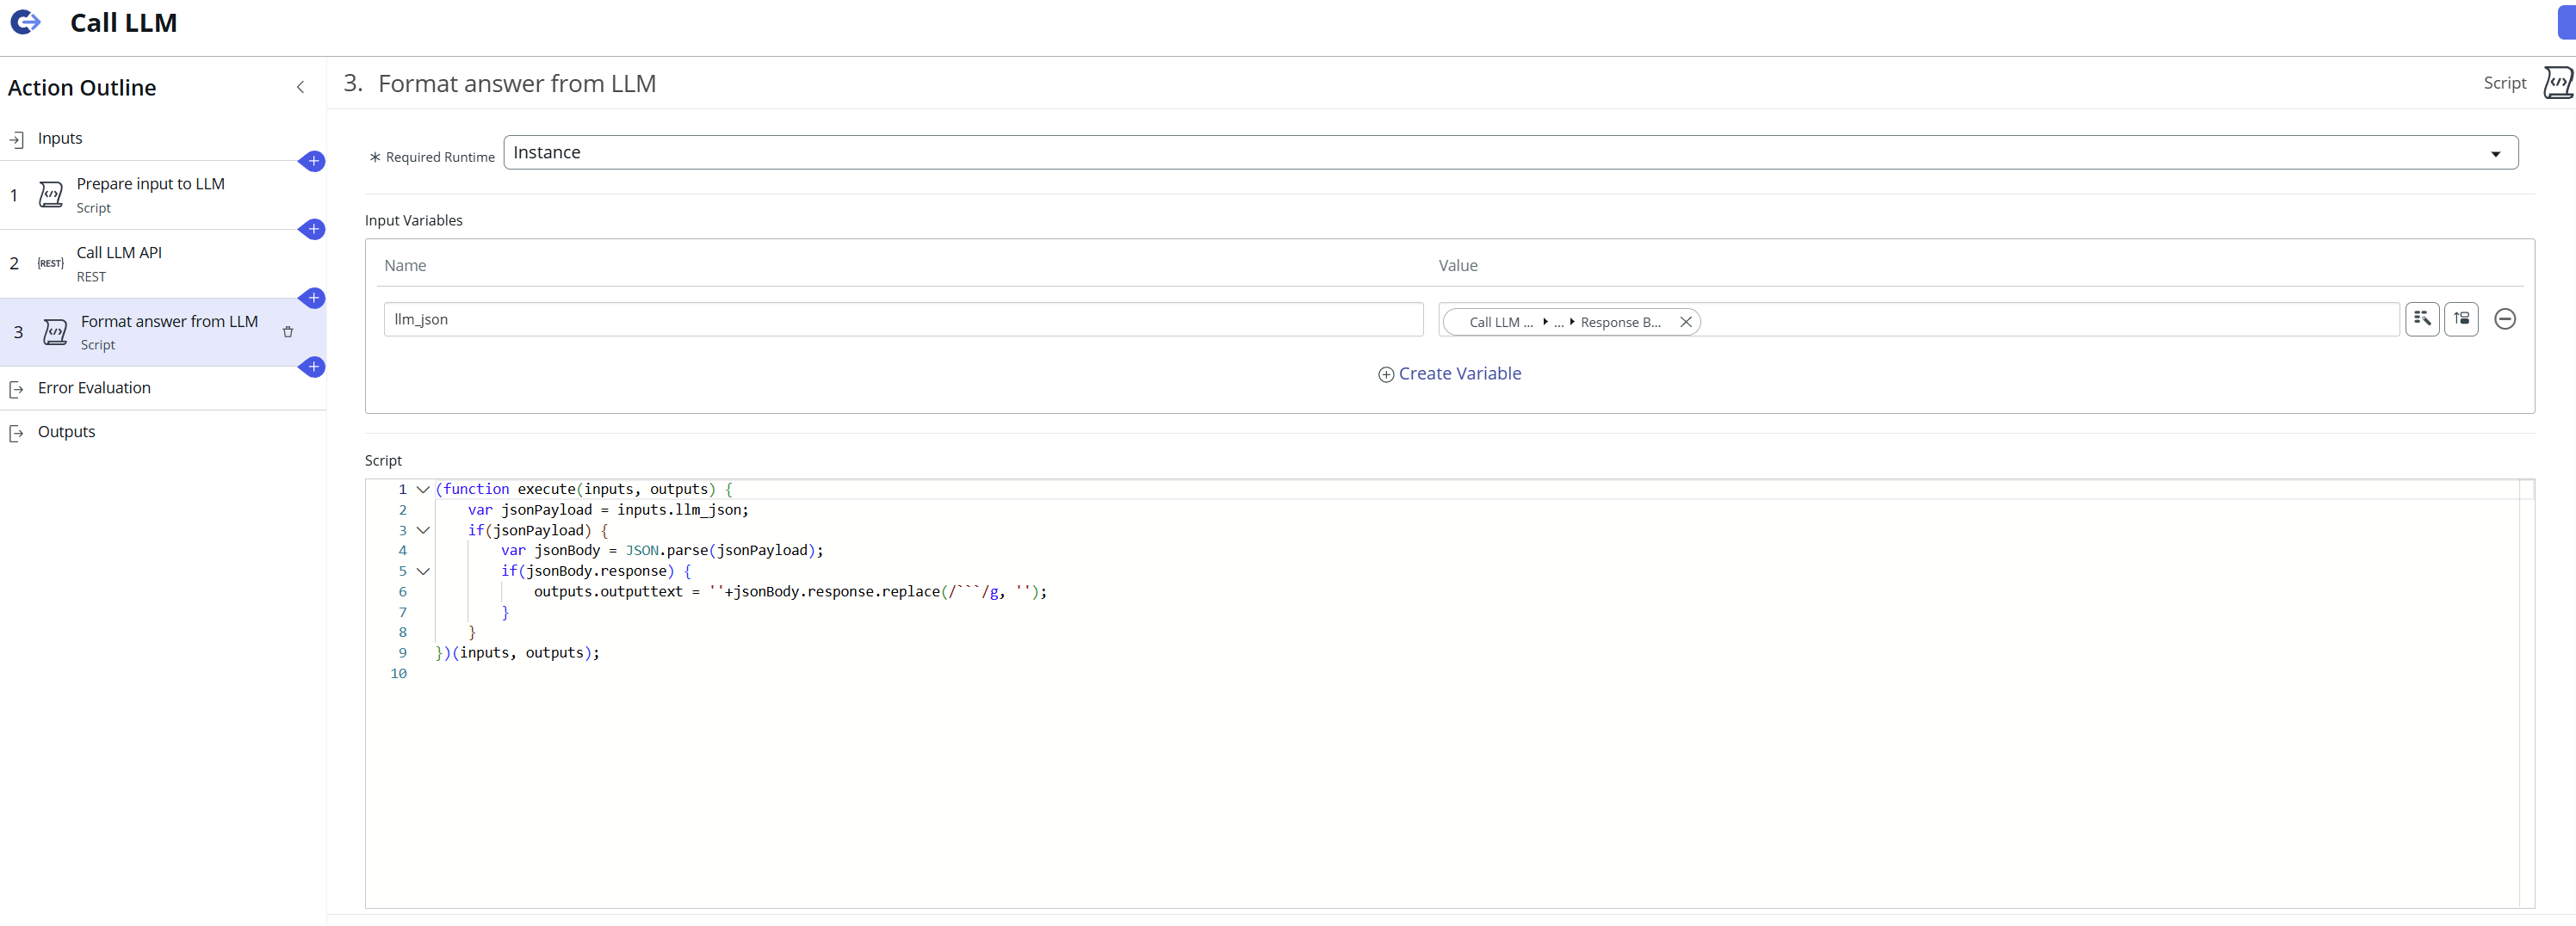This screenshot has height=926, width=2576.
Task: Click the Script label next to the icon
Action: [2504, 84]
